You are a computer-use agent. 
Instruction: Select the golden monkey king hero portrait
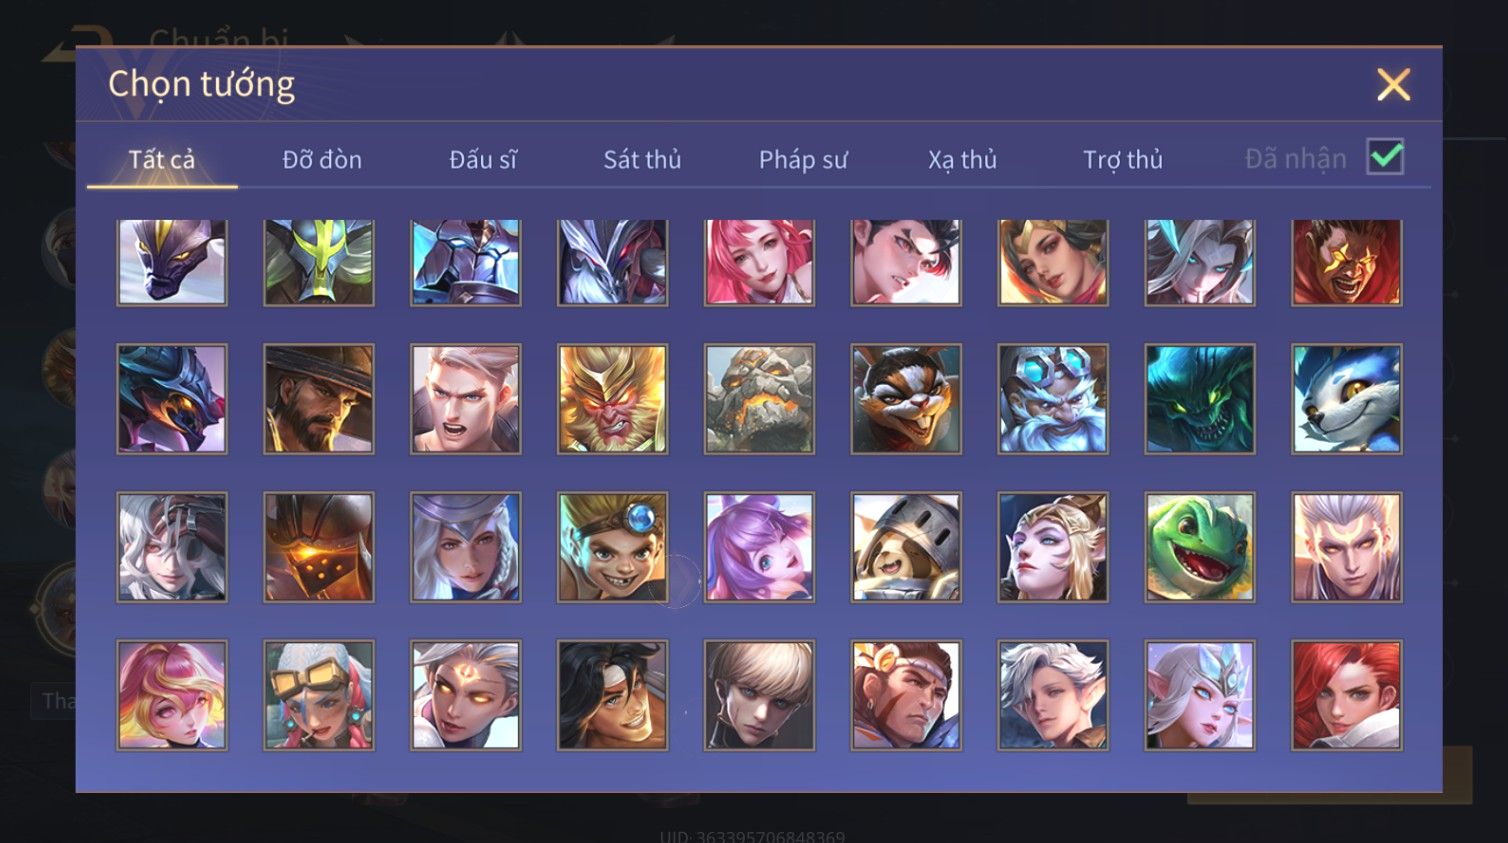(612, 399)
